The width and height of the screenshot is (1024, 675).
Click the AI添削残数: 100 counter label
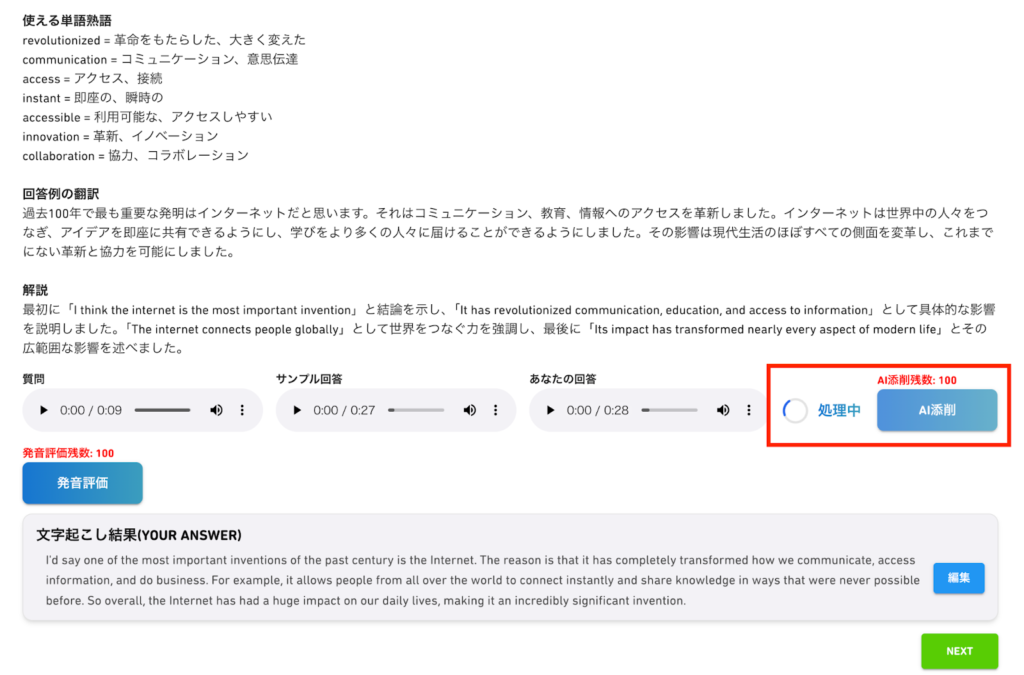pos(916,380)
